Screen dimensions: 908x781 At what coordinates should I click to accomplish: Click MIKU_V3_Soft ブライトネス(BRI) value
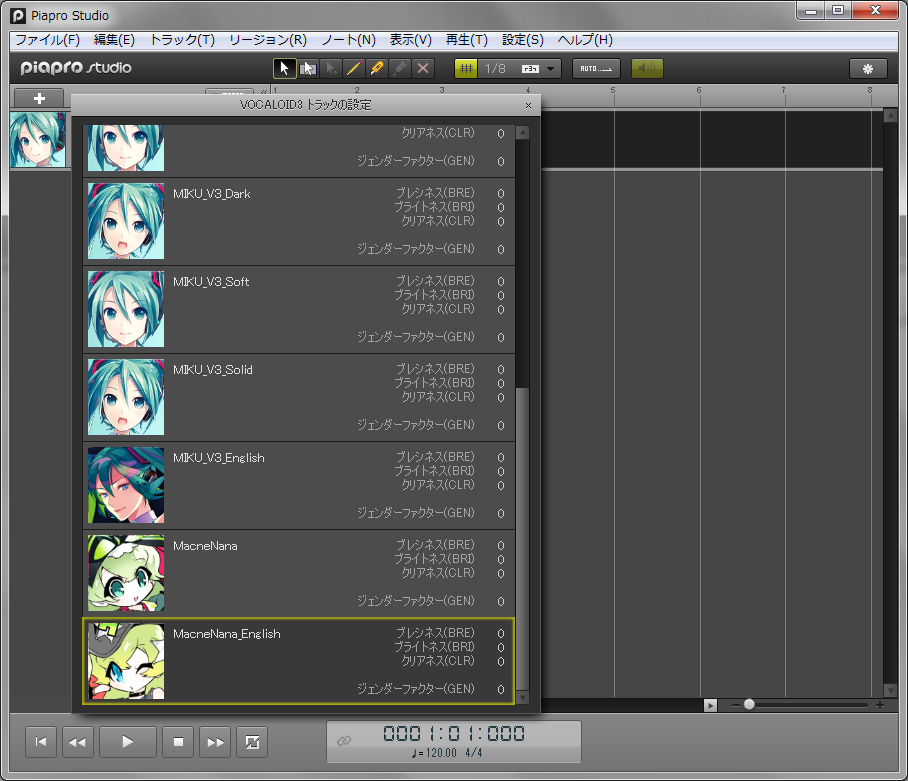coord(501,295)
